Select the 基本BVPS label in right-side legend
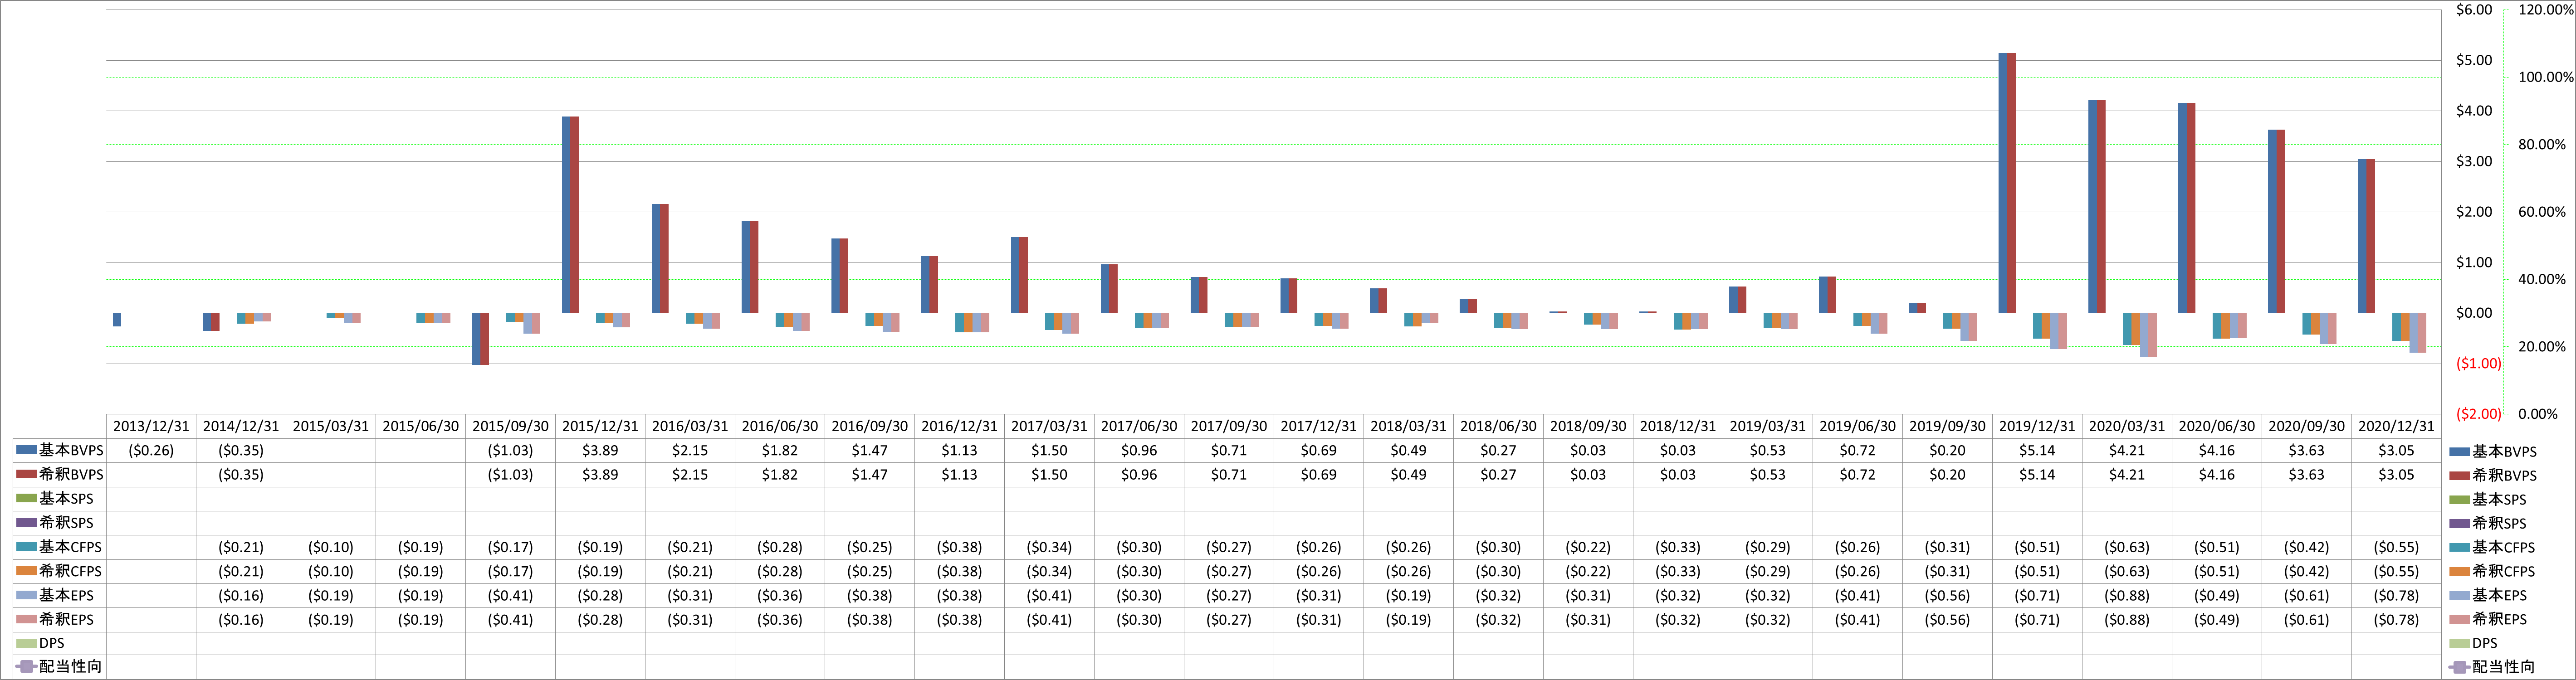2576x680 pixels. [2505, 451]
